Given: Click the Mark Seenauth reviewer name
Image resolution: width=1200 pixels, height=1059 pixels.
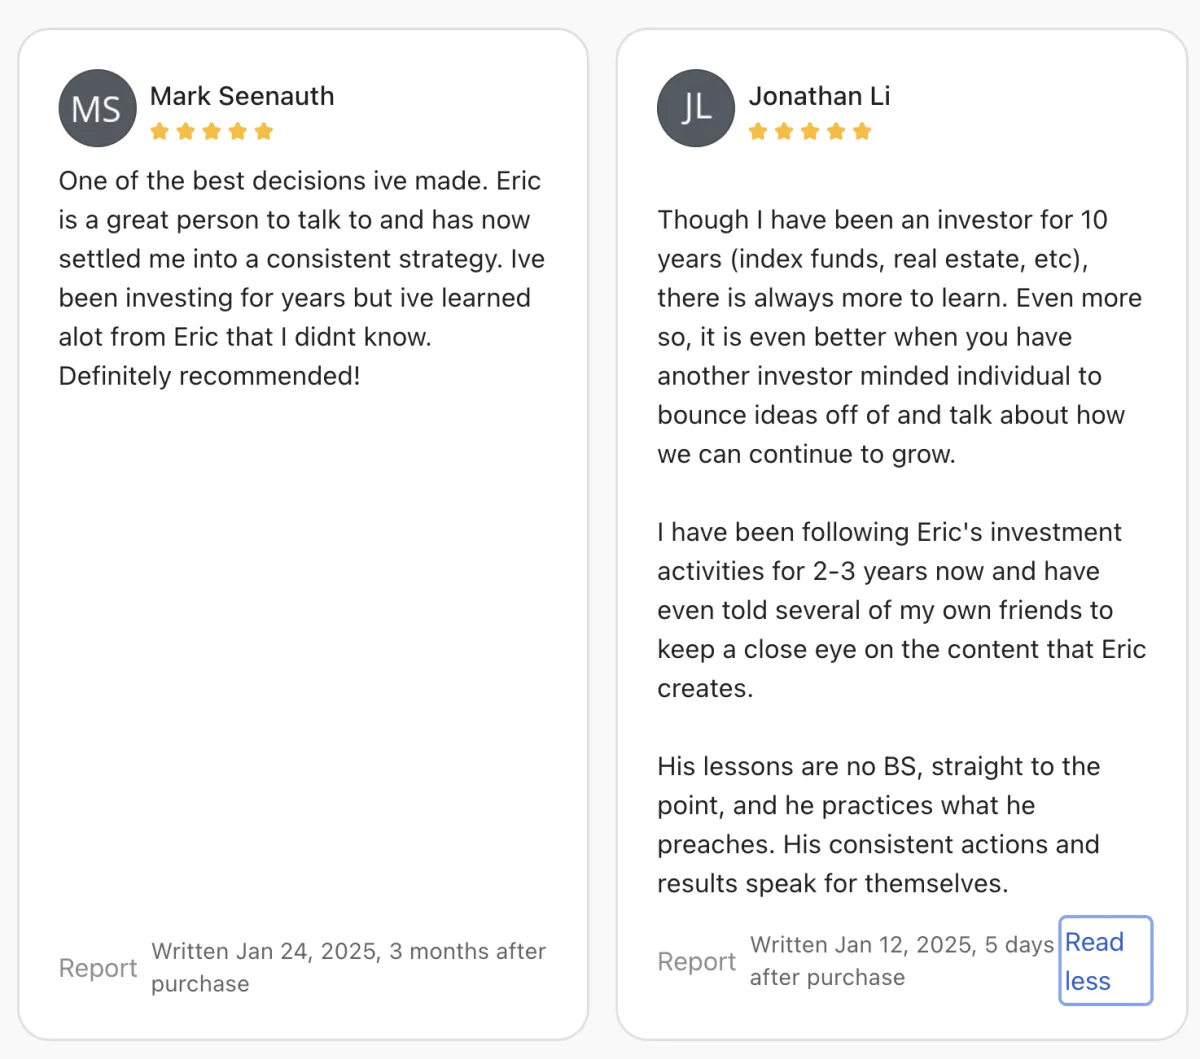Looking at the screenshot, I should (x=242, y=96).
